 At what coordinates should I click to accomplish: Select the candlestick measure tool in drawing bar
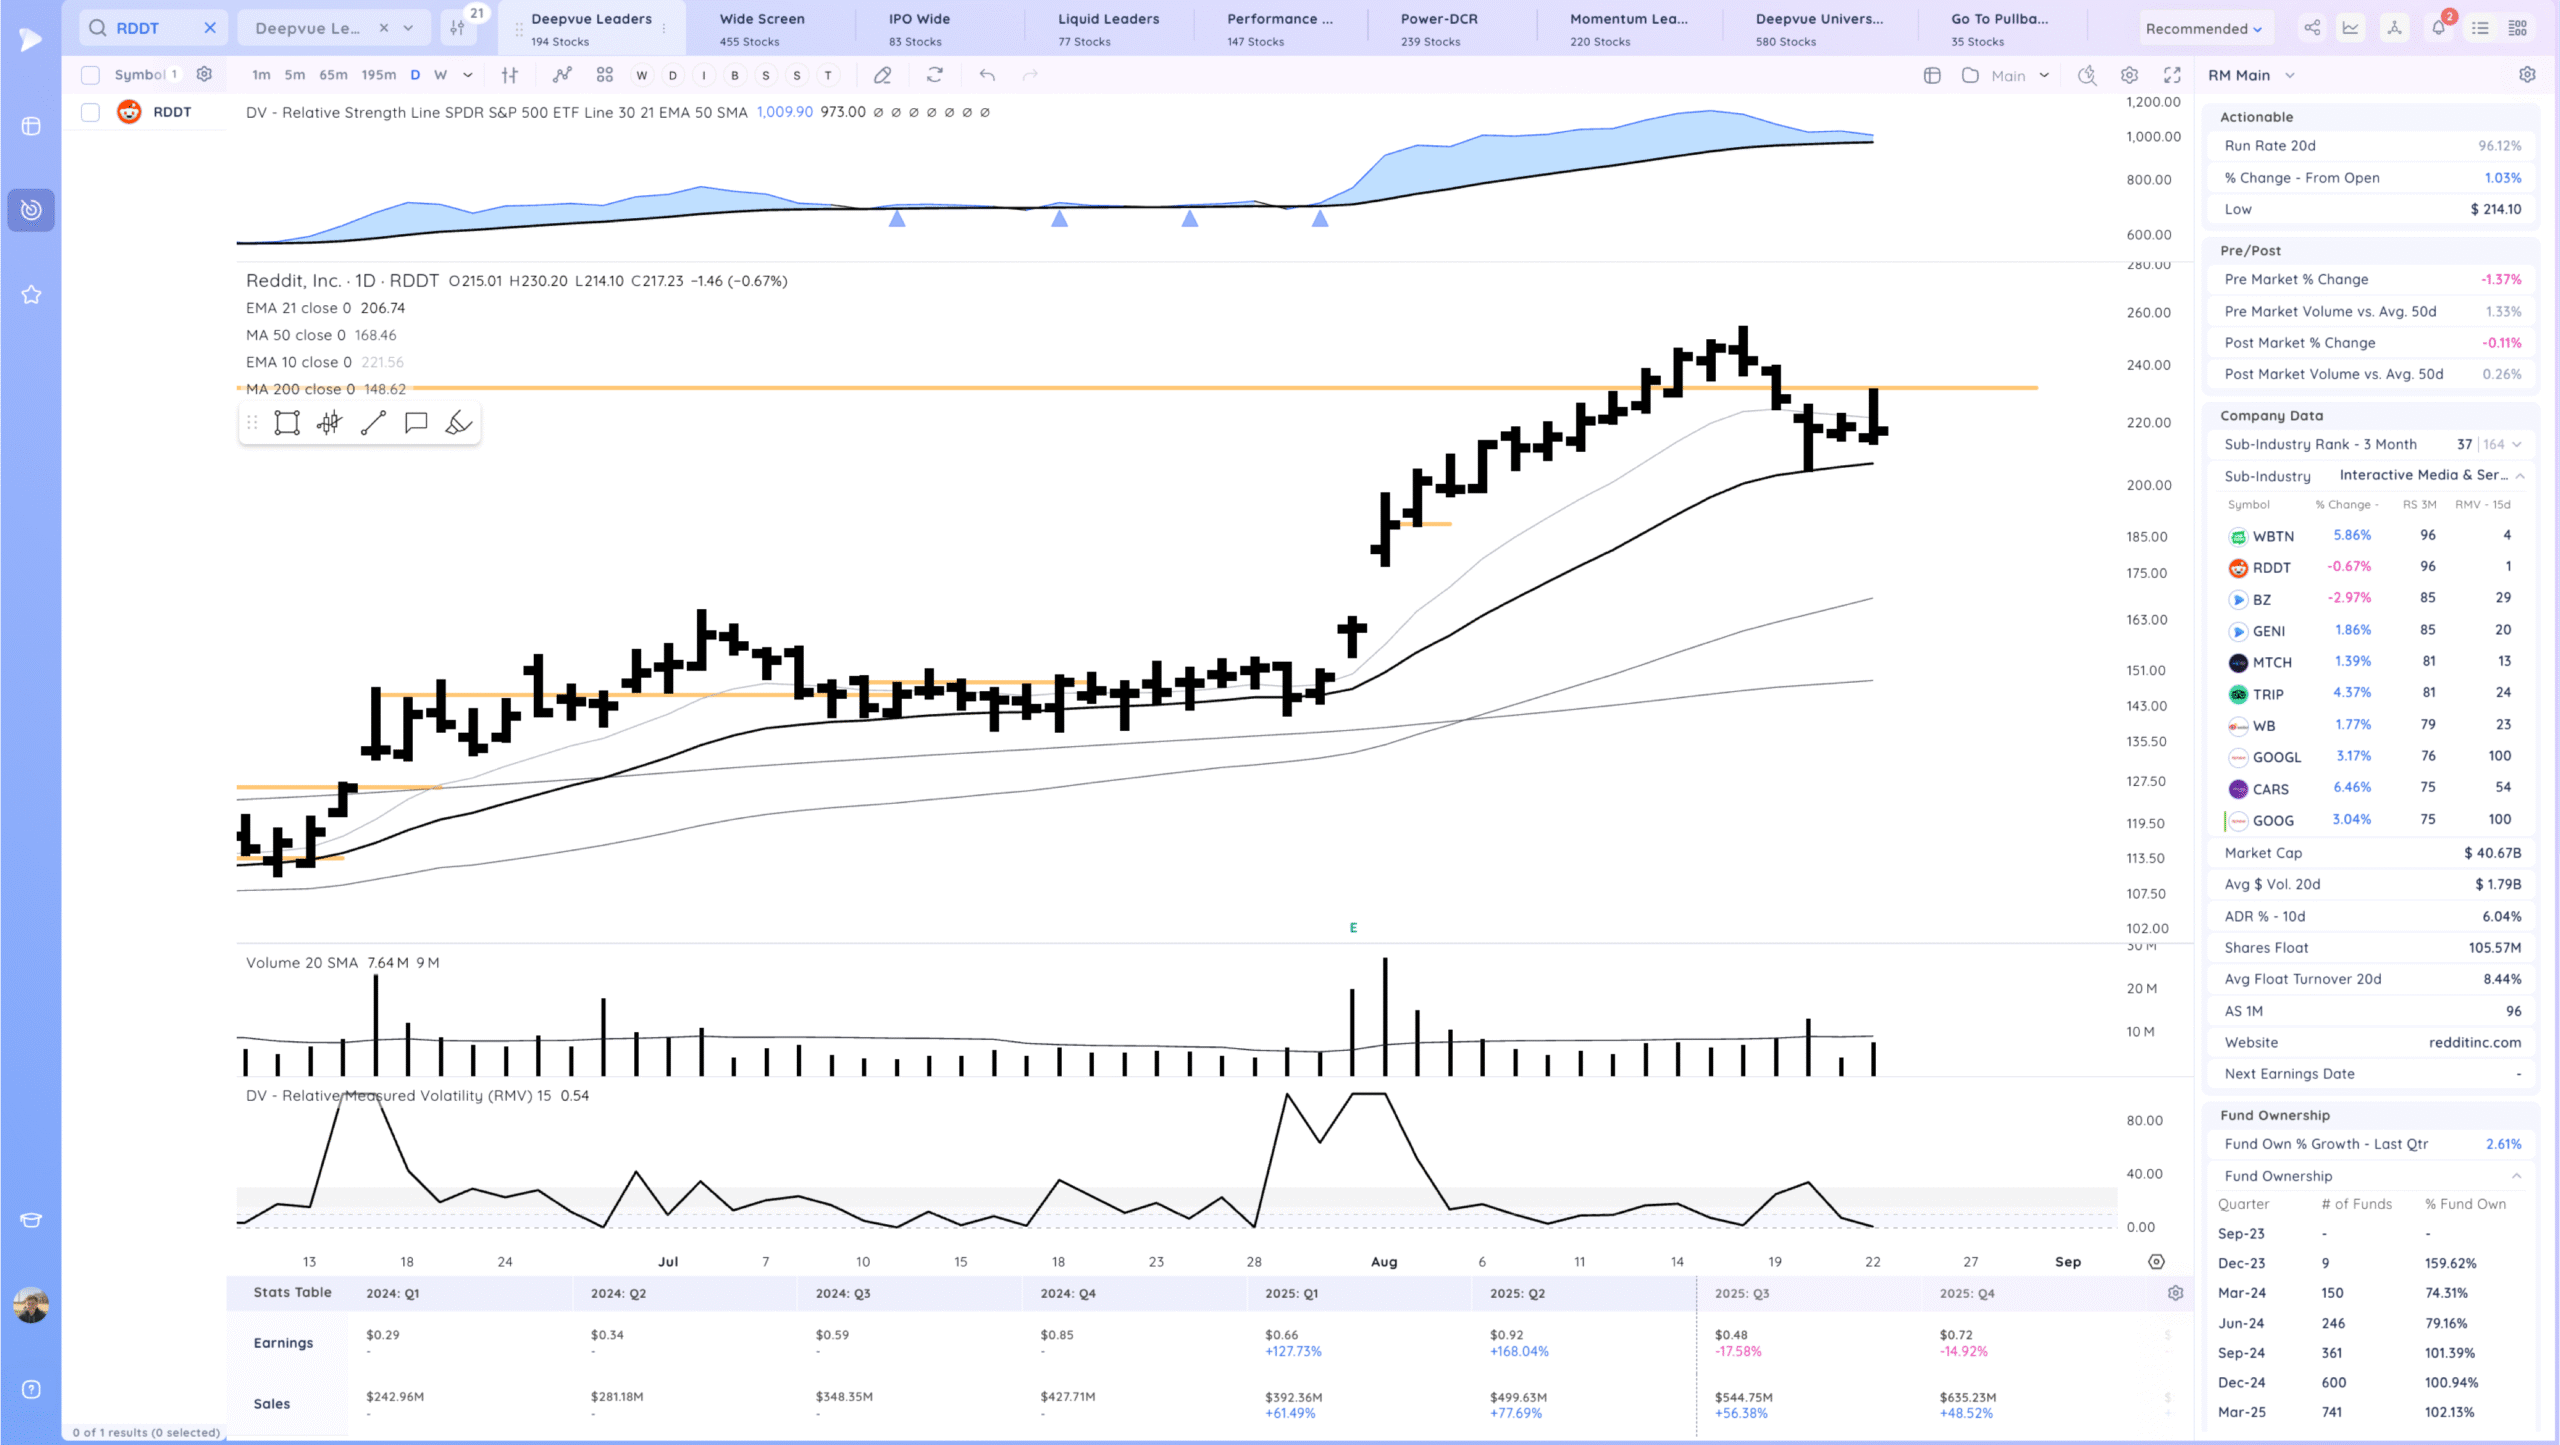tap(329, 423)
